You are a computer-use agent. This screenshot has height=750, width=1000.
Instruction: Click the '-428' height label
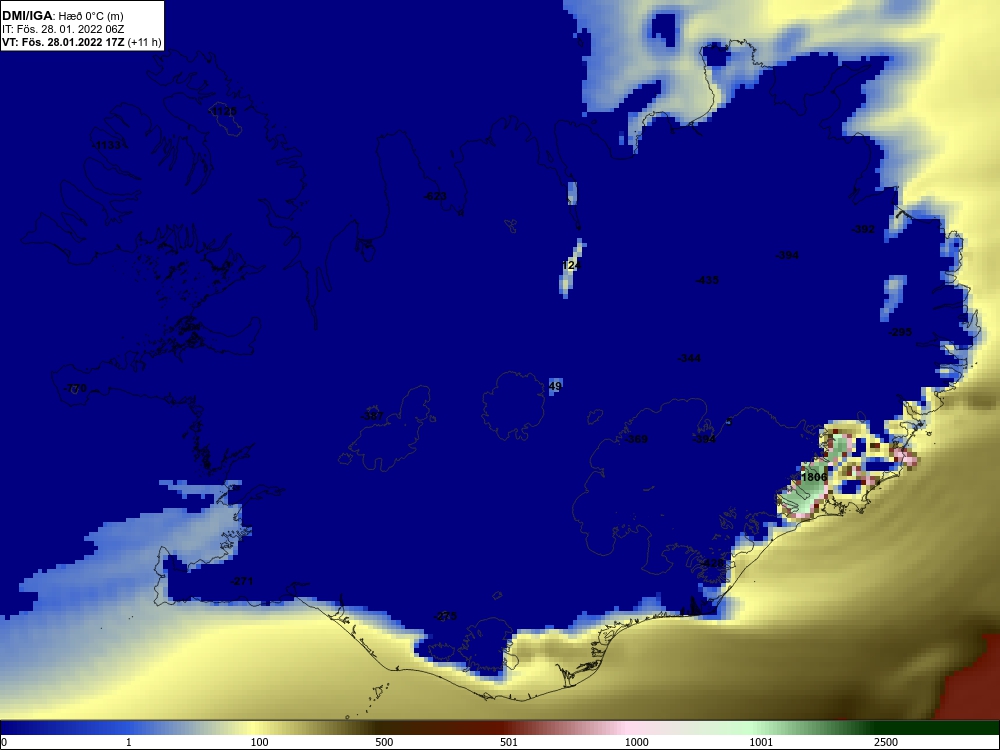point(713,564)
